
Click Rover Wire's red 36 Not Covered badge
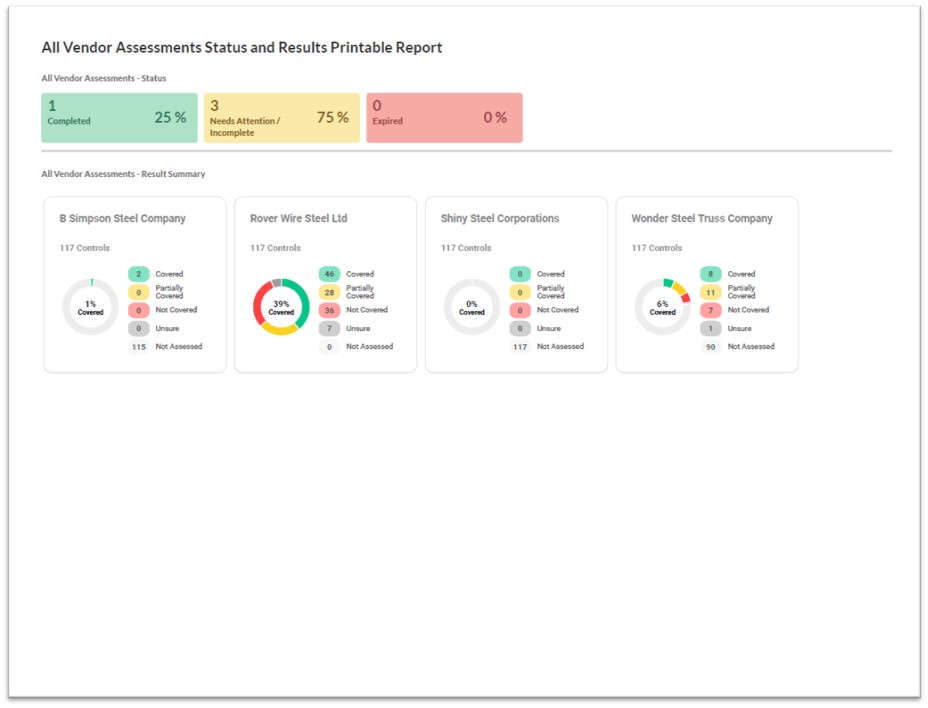329,310
